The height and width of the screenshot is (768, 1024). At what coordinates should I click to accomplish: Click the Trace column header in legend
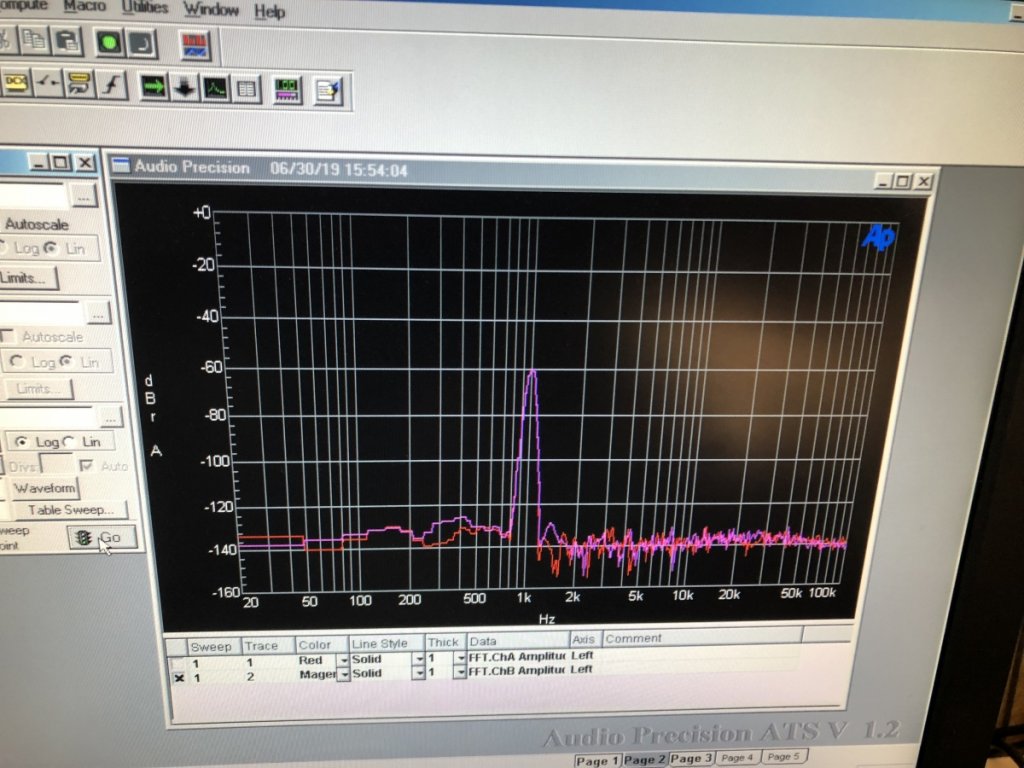267,646
